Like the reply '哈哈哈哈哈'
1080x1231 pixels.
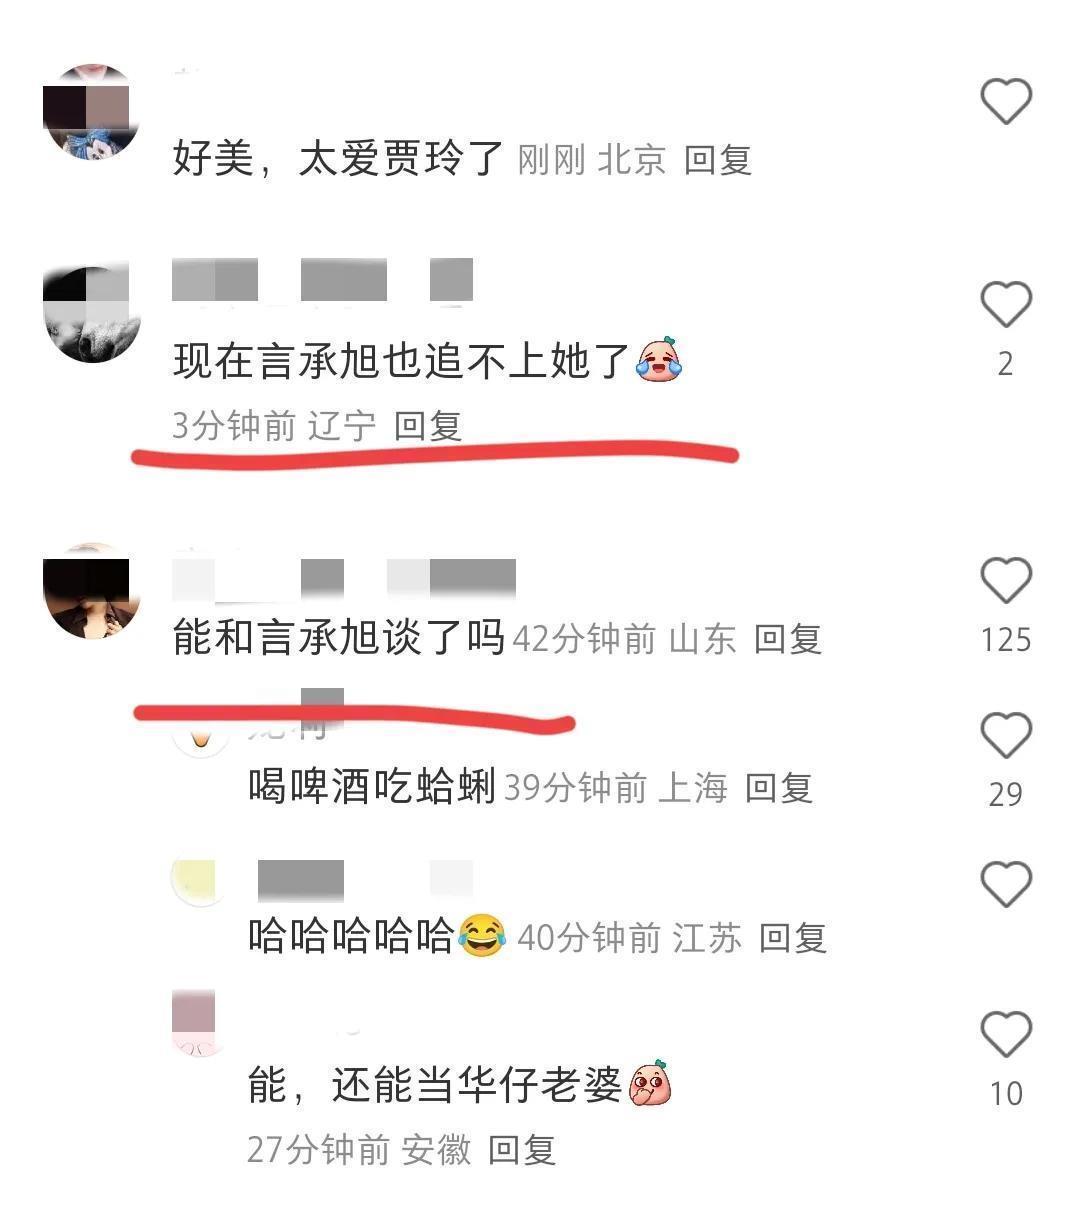coord(1005,884)
